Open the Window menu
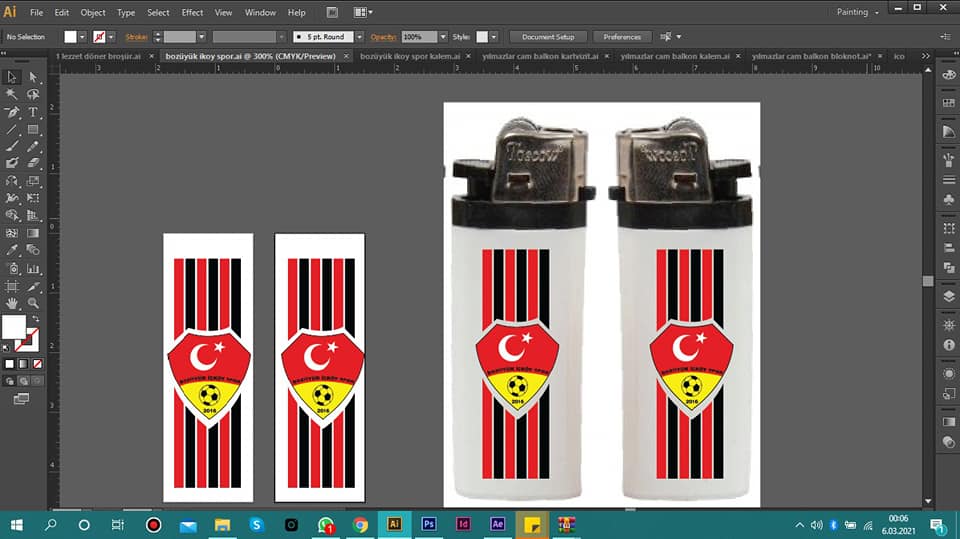 (x=260, y=12)
